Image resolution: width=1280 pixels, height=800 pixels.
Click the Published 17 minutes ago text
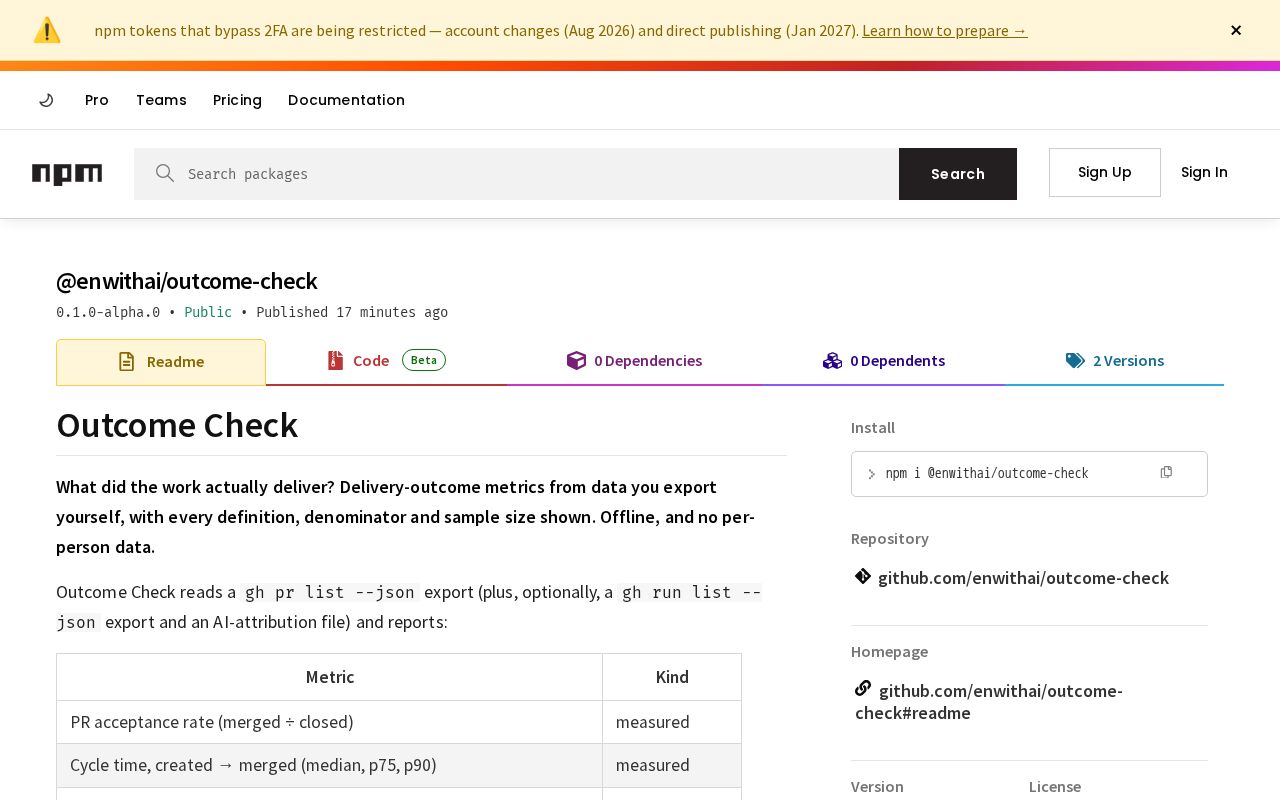352,312
